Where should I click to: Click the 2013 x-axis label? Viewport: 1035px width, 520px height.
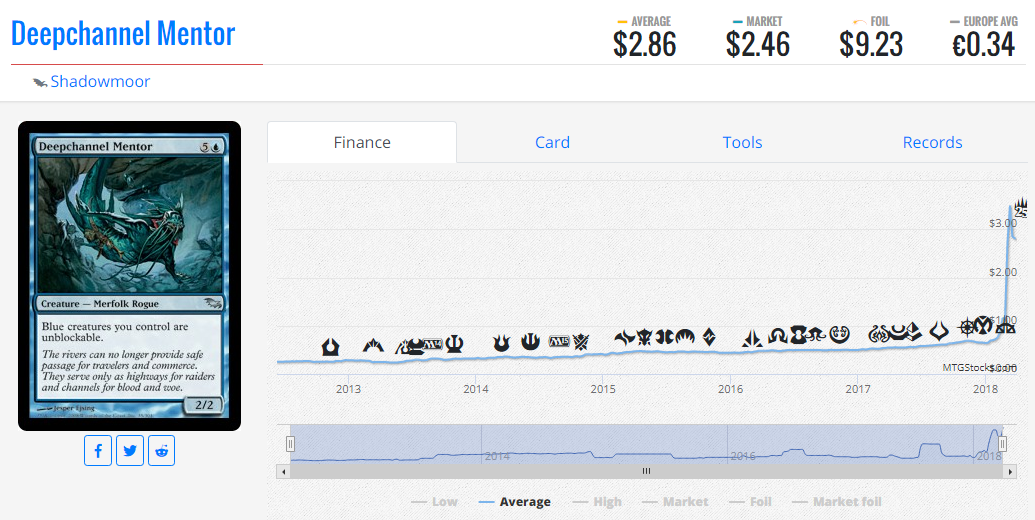point(348,389)
